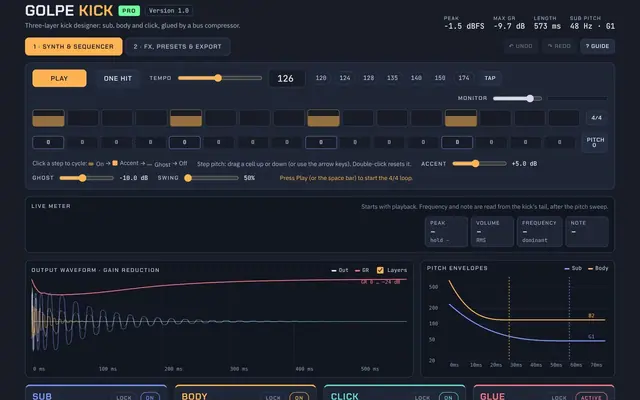Trigger the One Hit button
640x400 pixels.
118,78
